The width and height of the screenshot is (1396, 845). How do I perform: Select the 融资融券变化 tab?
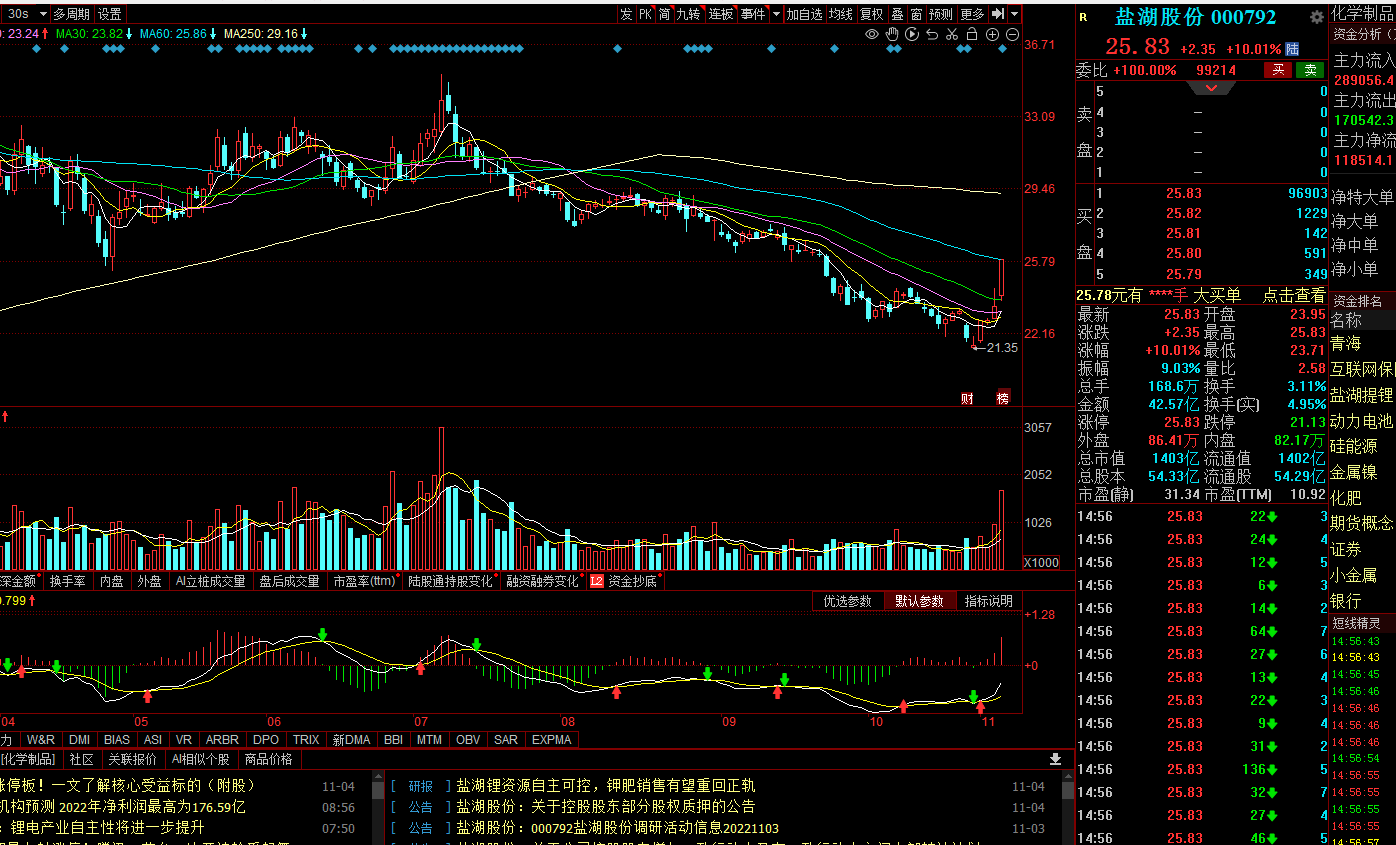[x=543, y=581]
